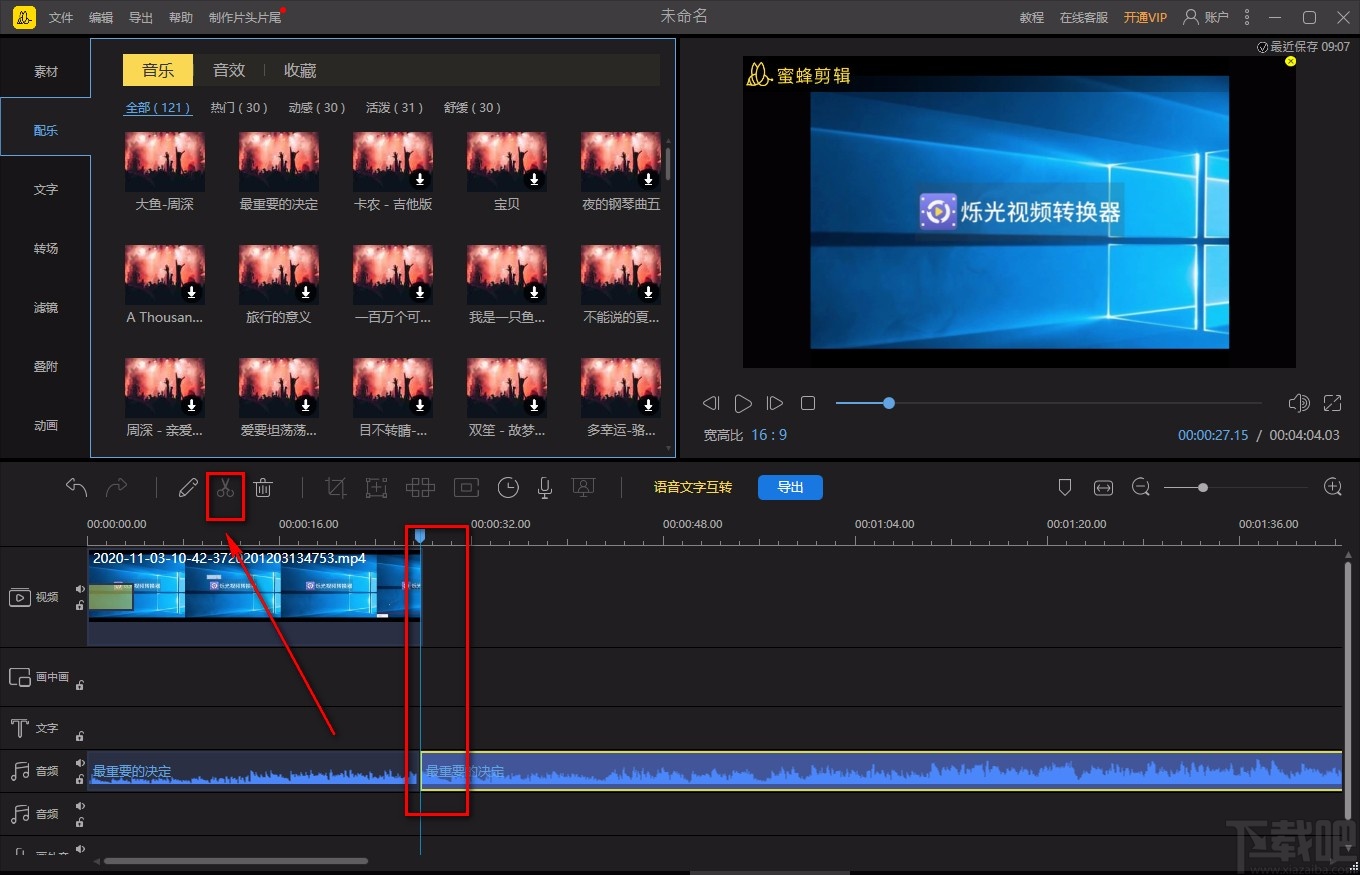Lock the empty second audio track

click(80, 822)
